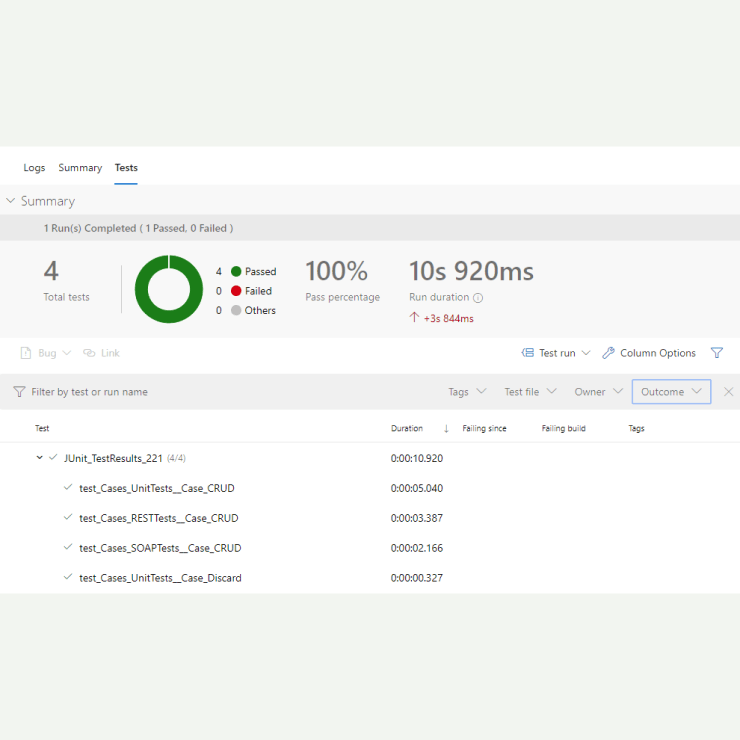The image size is (740, 740).
Task: Click the Link chain icon
Action: pos(89,353)
